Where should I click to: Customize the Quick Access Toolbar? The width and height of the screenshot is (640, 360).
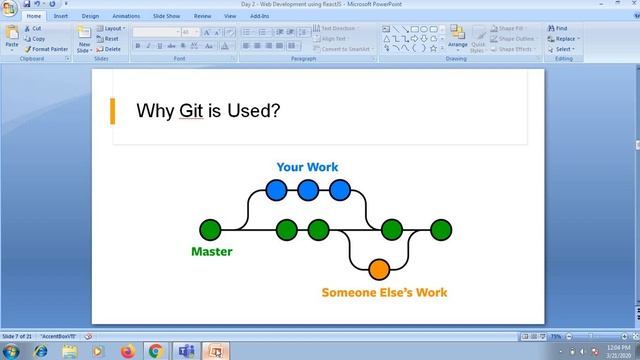(66, 4)
